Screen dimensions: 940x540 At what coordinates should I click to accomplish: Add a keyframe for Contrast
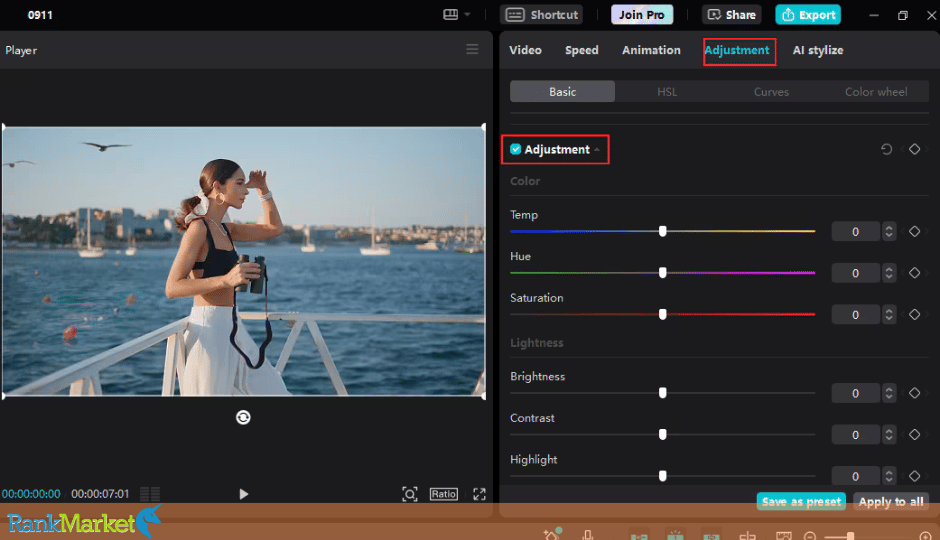[914, 435]
